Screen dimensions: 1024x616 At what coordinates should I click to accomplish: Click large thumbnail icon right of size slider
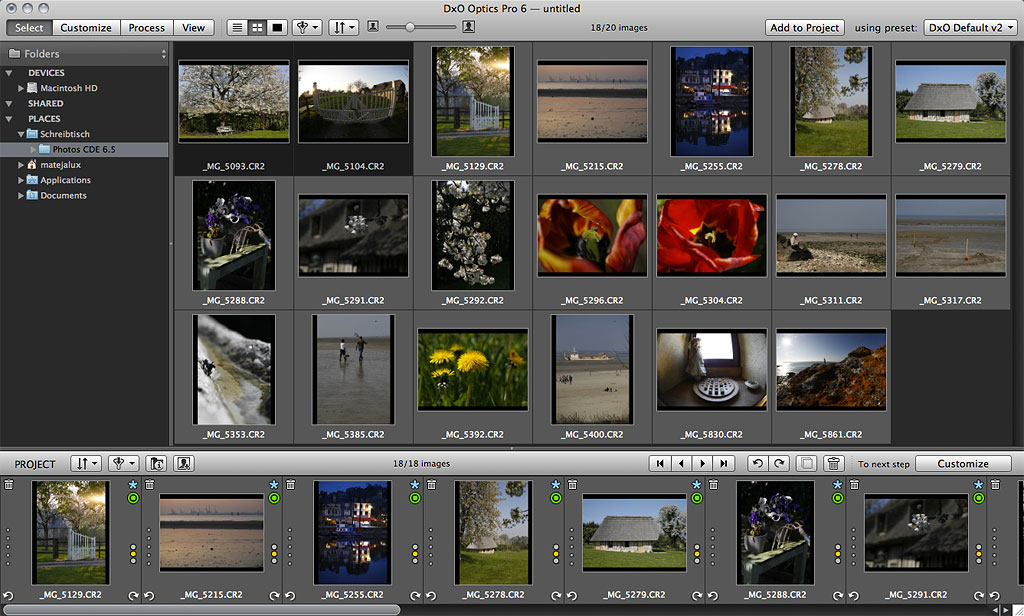[468, 27]
